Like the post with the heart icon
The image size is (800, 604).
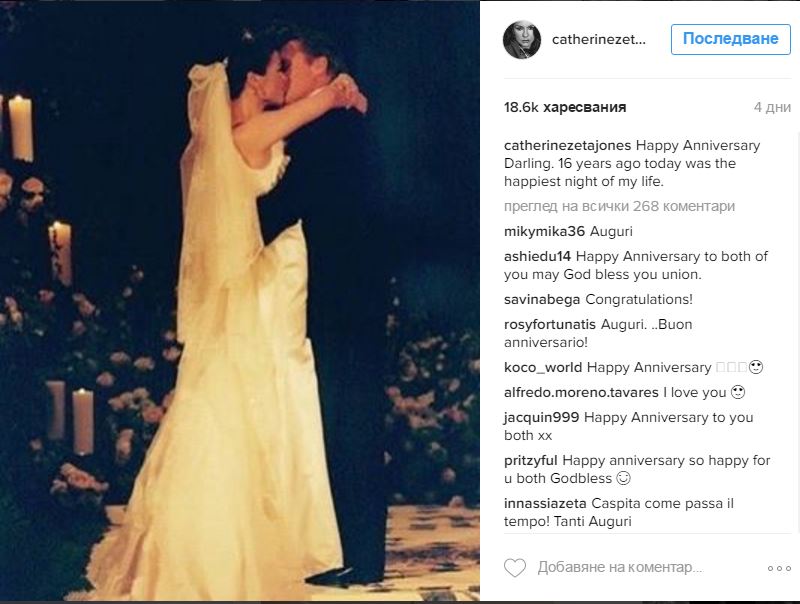[515, 568]
